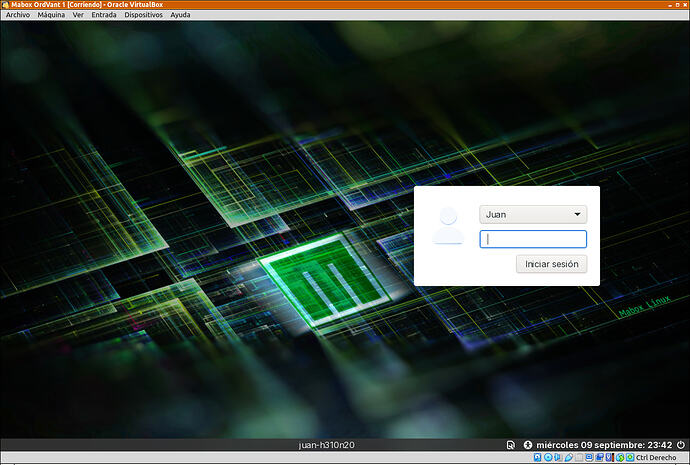The width and height of the screenshot is (690, 465).
Task: Open the Entrada menu
Action: click(x=104, y=15)
